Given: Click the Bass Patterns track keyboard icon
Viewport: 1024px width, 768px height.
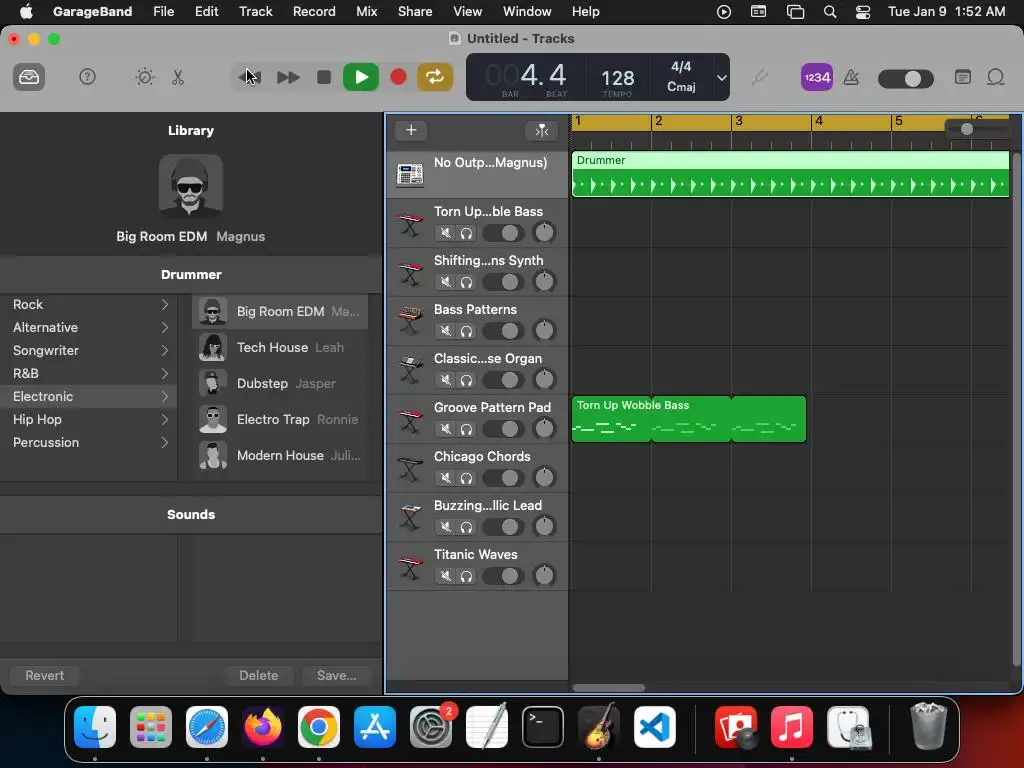Looking at the screenshot, I should [x=410, y=321].
